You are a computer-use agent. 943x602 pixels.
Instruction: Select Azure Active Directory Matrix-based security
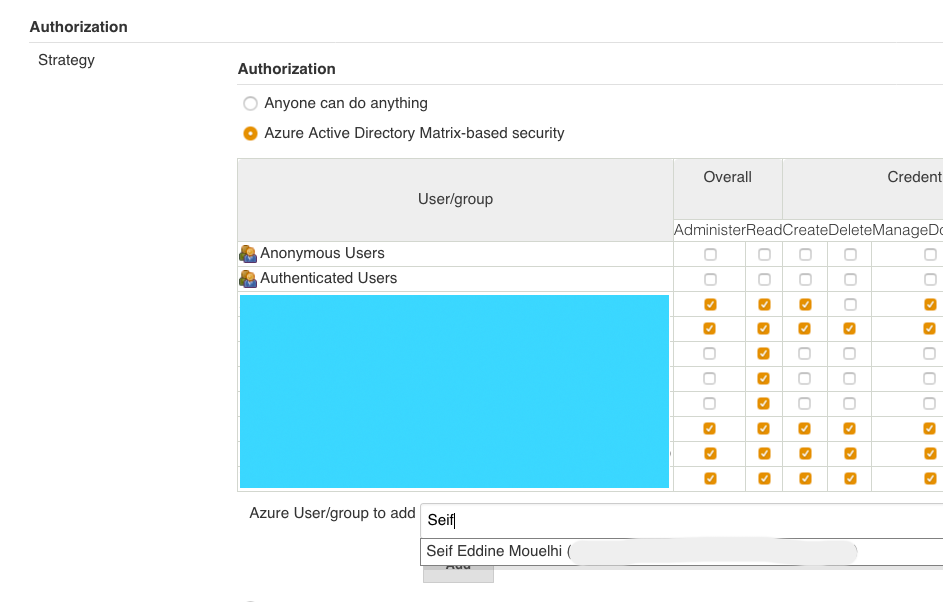click(x=250, y=132)
